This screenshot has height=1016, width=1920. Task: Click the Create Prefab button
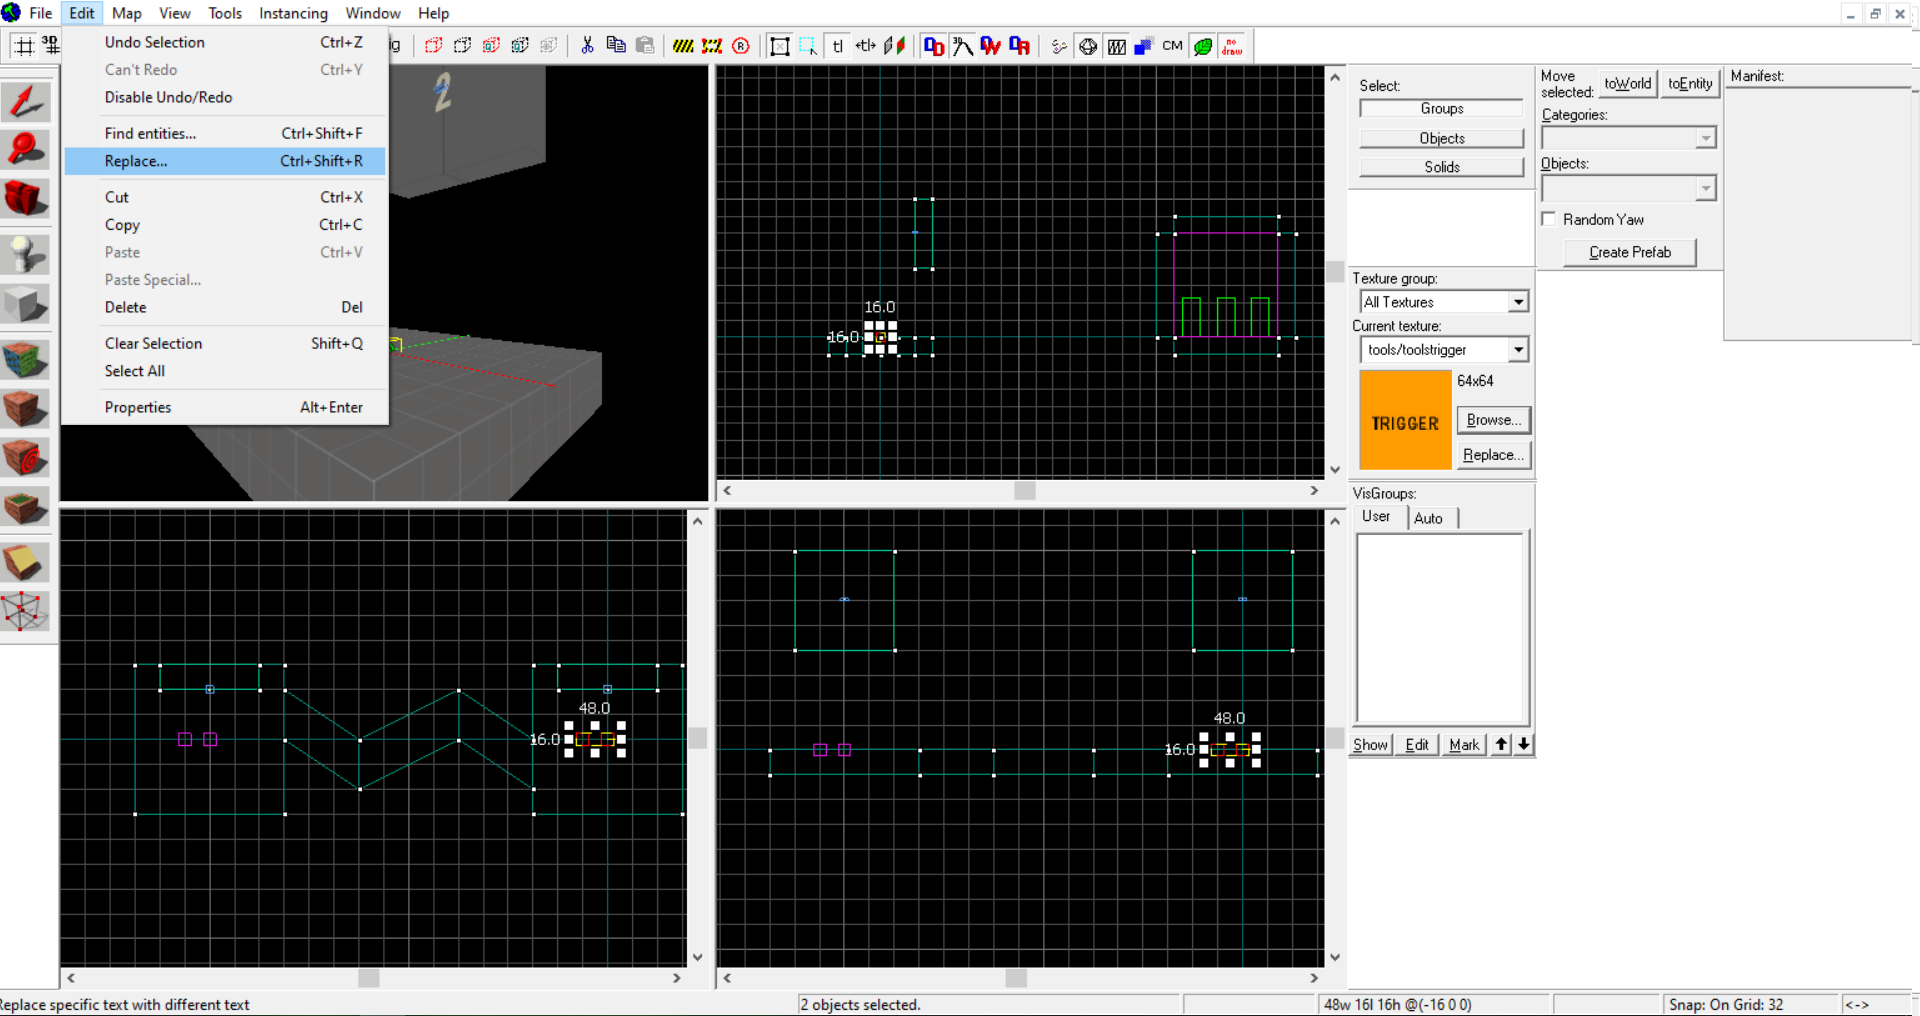1630,252
